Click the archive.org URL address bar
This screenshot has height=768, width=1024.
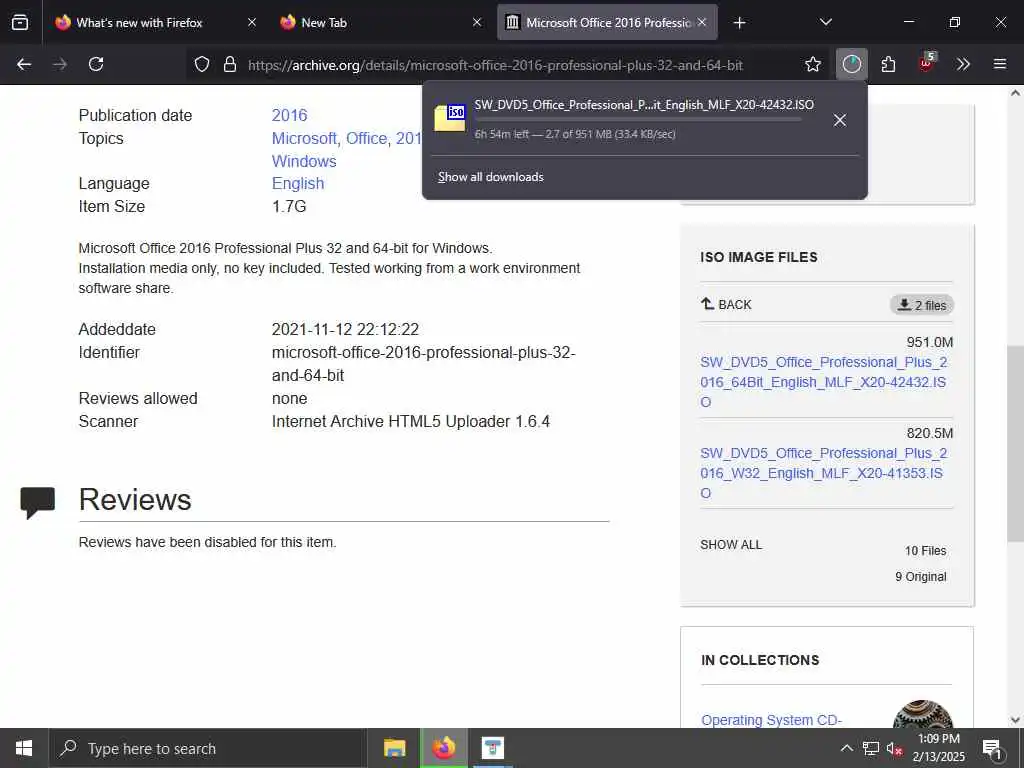(x=495, y=65)
